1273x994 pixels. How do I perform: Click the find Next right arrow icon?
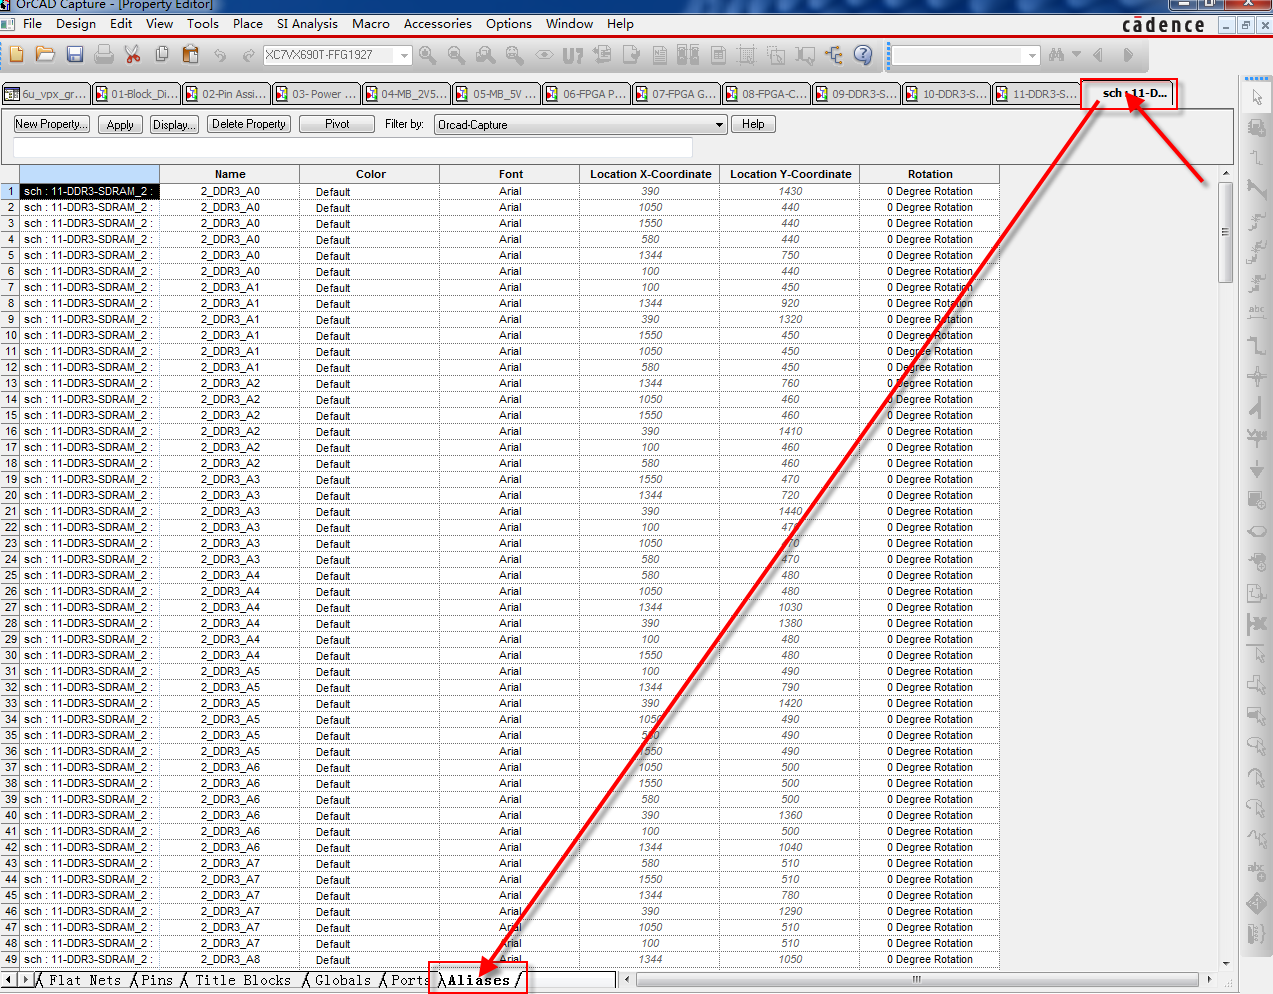click(x=1127, y=55)
